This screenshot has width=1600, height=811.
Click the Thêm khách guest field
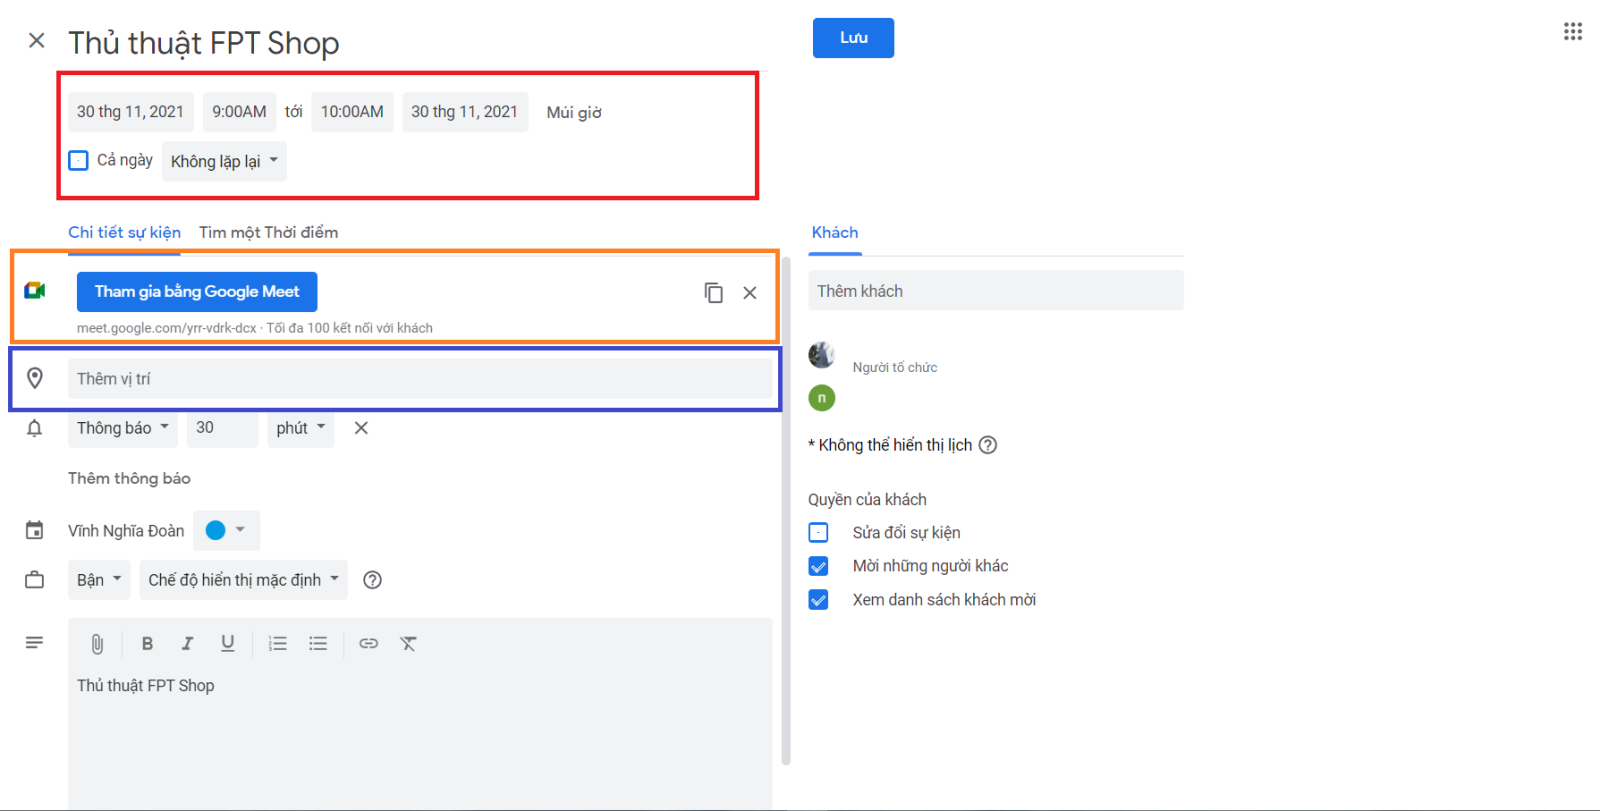click(x=996, y=291)
